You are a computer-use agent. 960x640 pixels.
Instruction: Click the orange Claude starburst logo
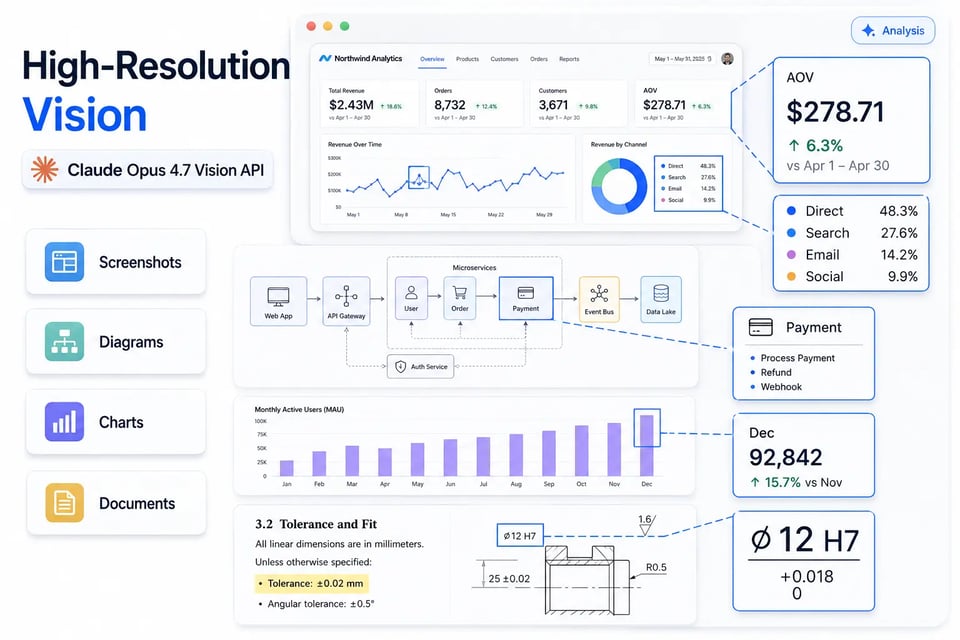pyautogui.click(x=45, y=170)
